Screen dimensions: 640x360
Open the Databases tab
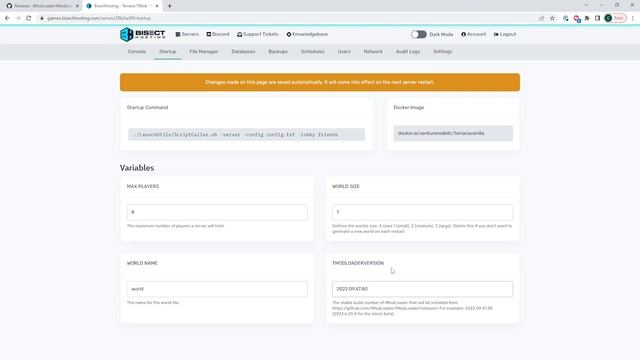coord(243,52)
